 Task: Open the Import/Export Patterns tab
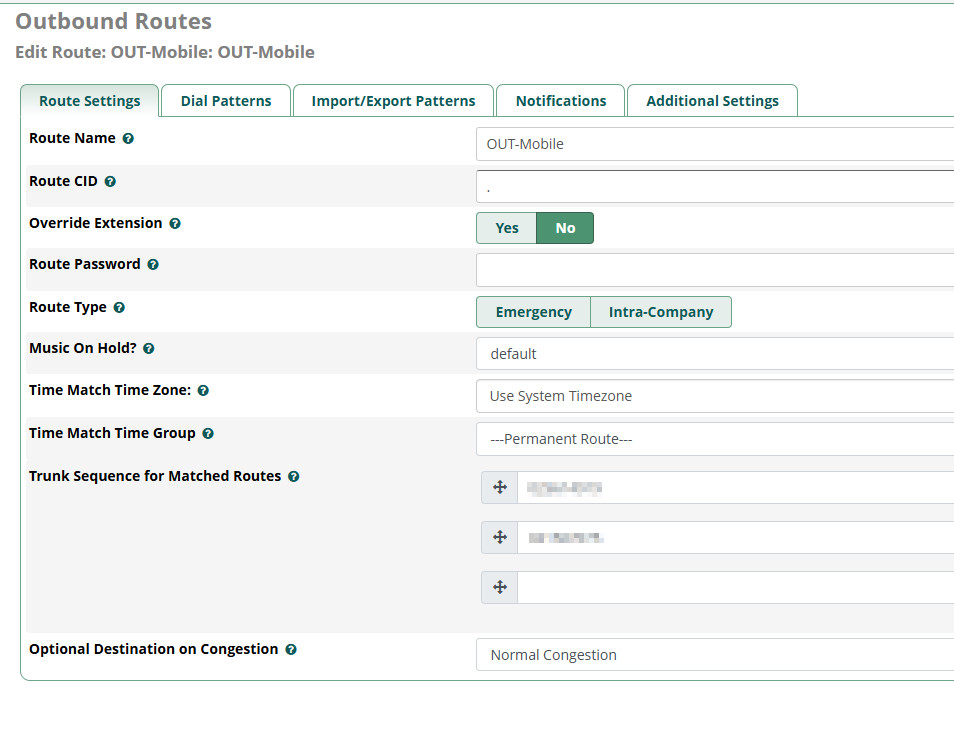pos(393,101)
